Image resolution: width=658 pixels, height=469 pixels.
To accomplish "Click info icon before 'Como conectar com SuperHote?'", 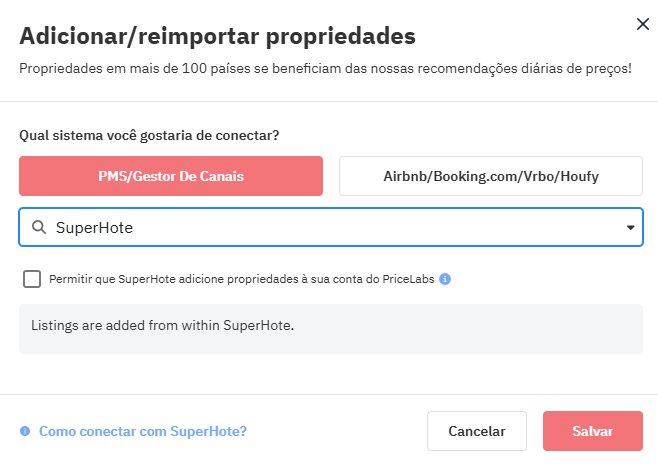I will click(x=25, y=431).
